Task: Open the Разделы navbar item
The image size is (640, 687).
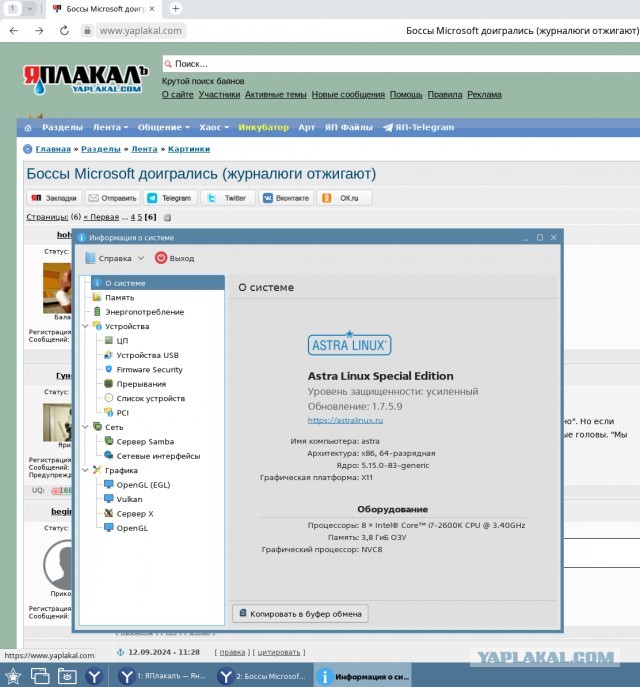Action: (62, 127)
